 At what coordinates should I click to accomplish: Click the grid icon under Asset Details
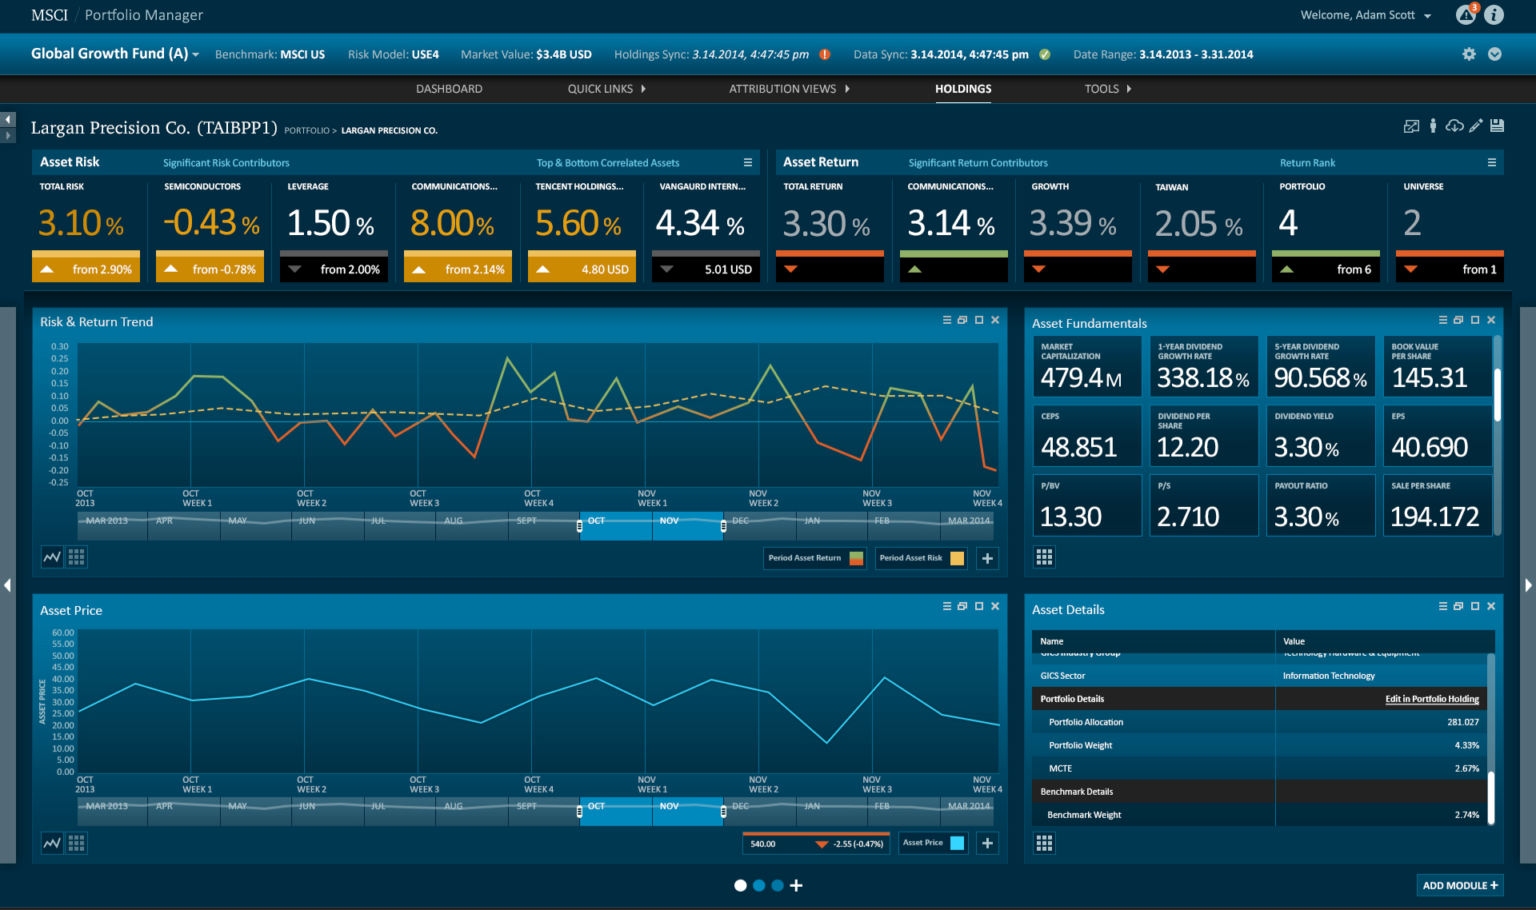pos(1044,843)
